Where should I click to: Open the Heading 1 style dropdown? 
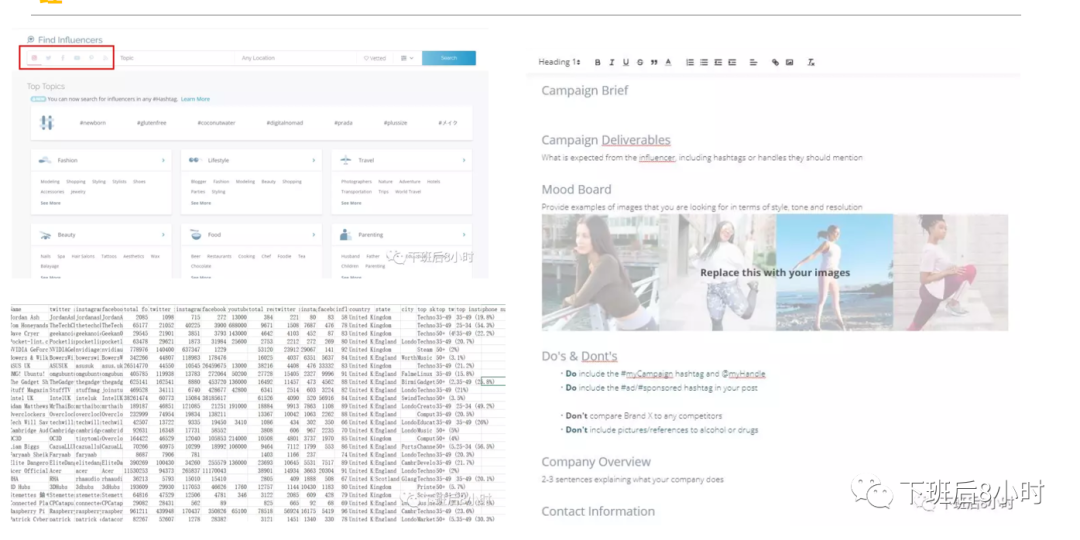[560, 62]
